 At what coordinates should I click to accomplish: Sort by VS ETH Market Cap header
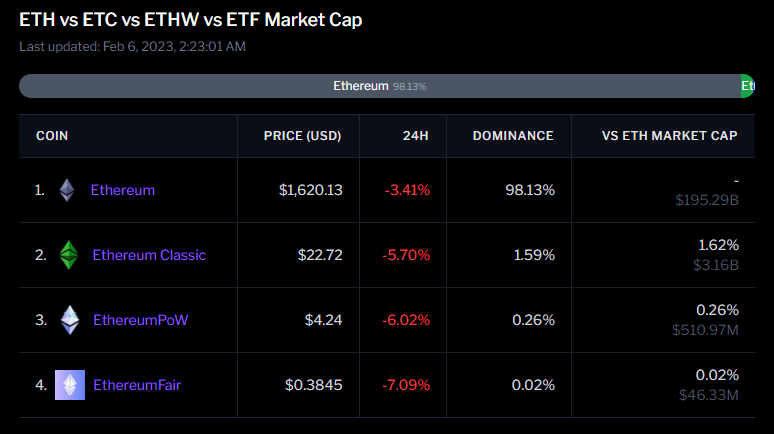click(670, 136)
